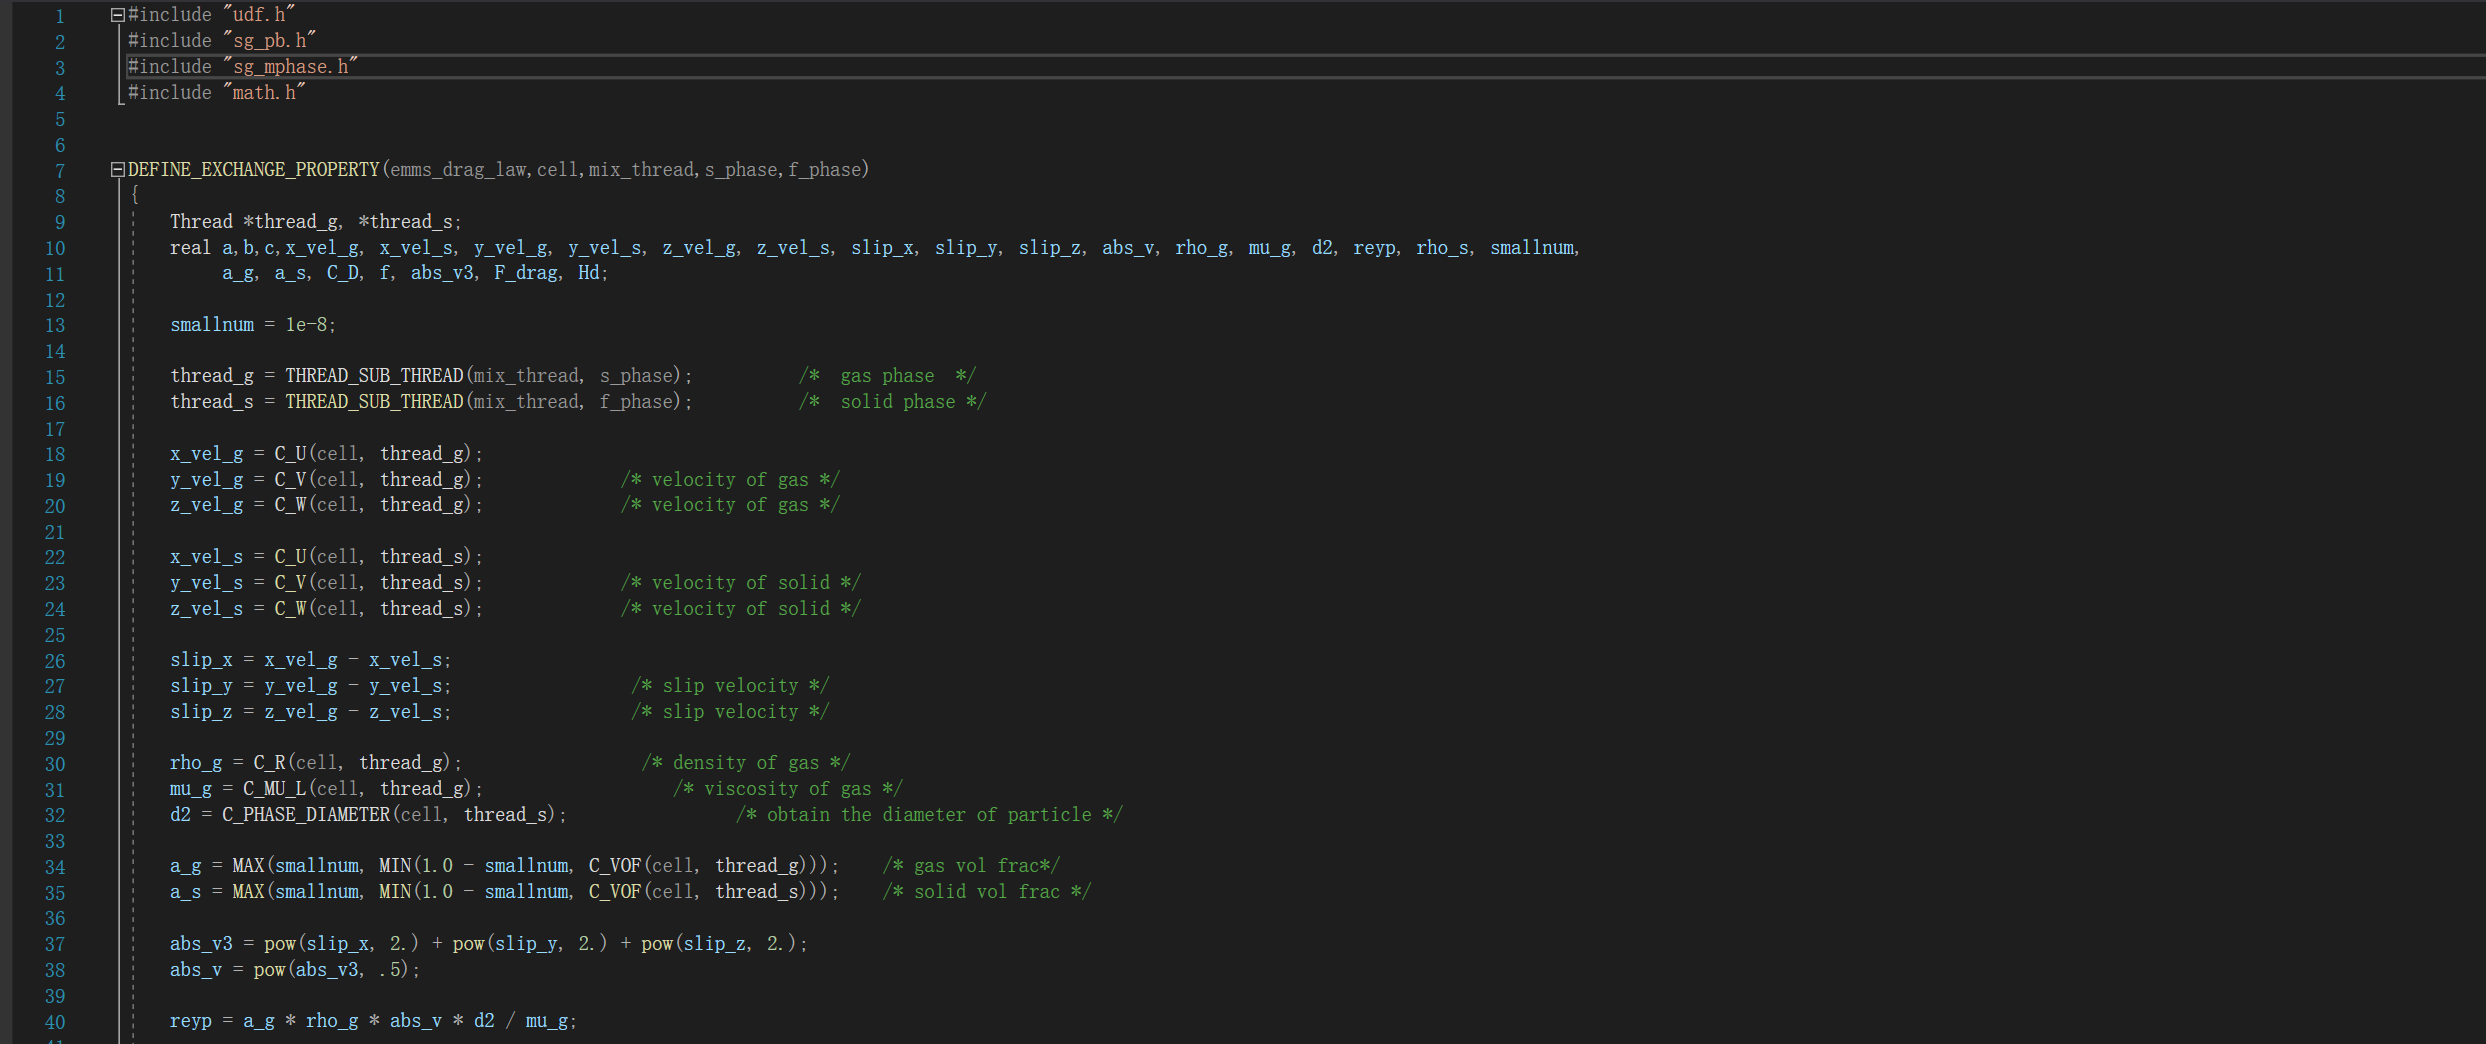Click the "math.h" include string
The width and height of the screenshot is (2486, 1044).
click(264, 93)
